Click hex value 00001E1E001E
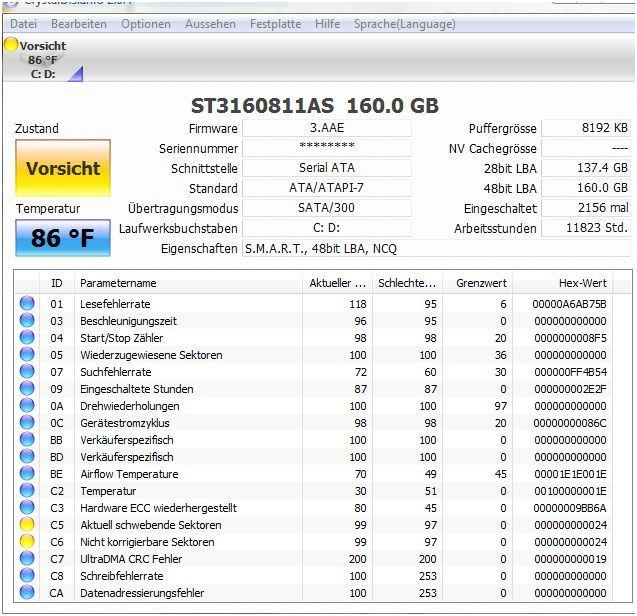 [570, 474]
